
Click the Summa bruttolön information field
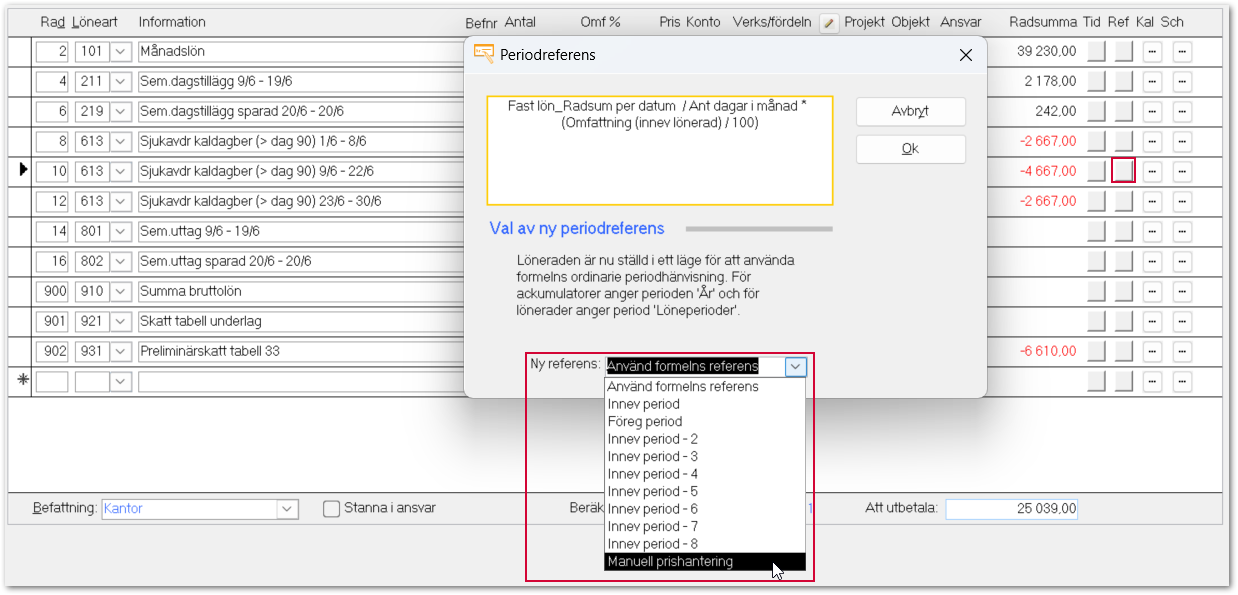(x=301, y=291)
